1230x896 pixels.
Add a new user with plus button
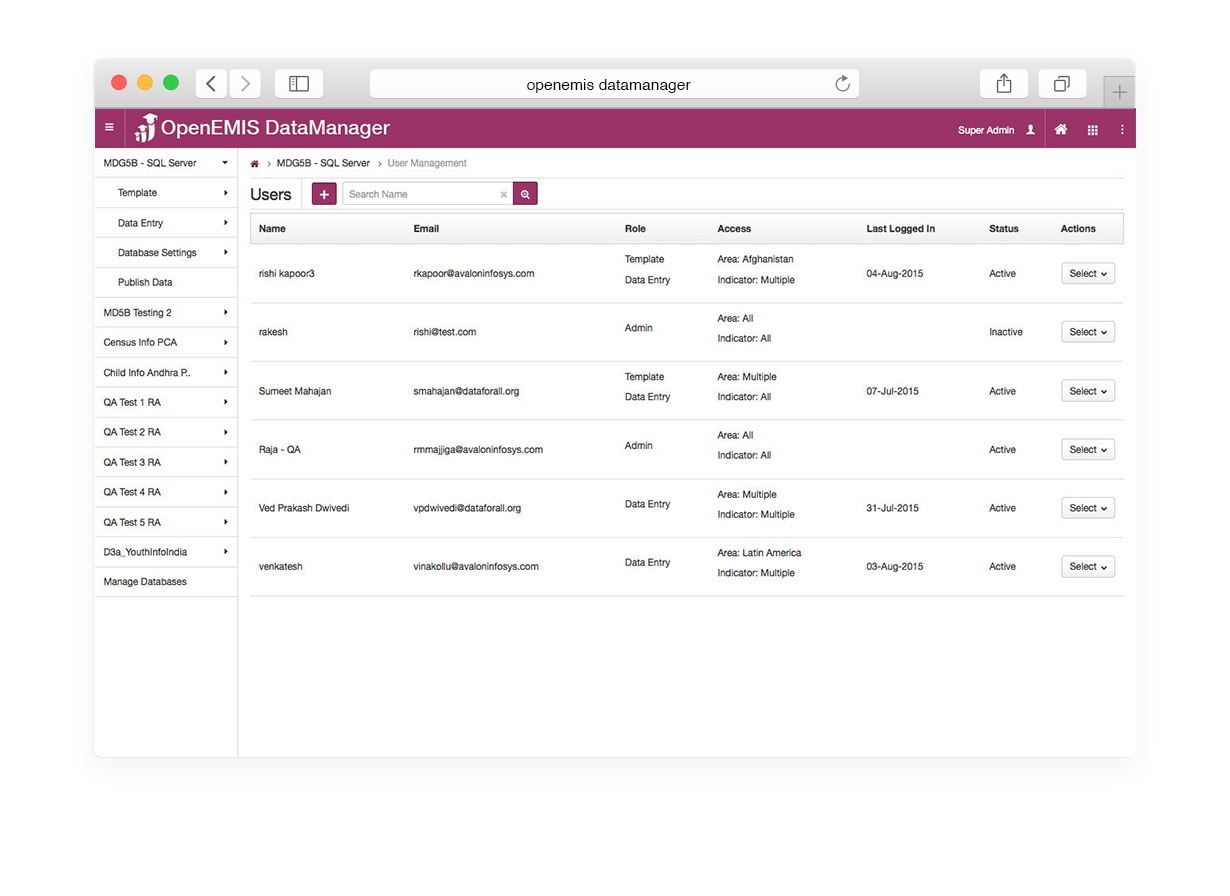(x=324, y=194)
